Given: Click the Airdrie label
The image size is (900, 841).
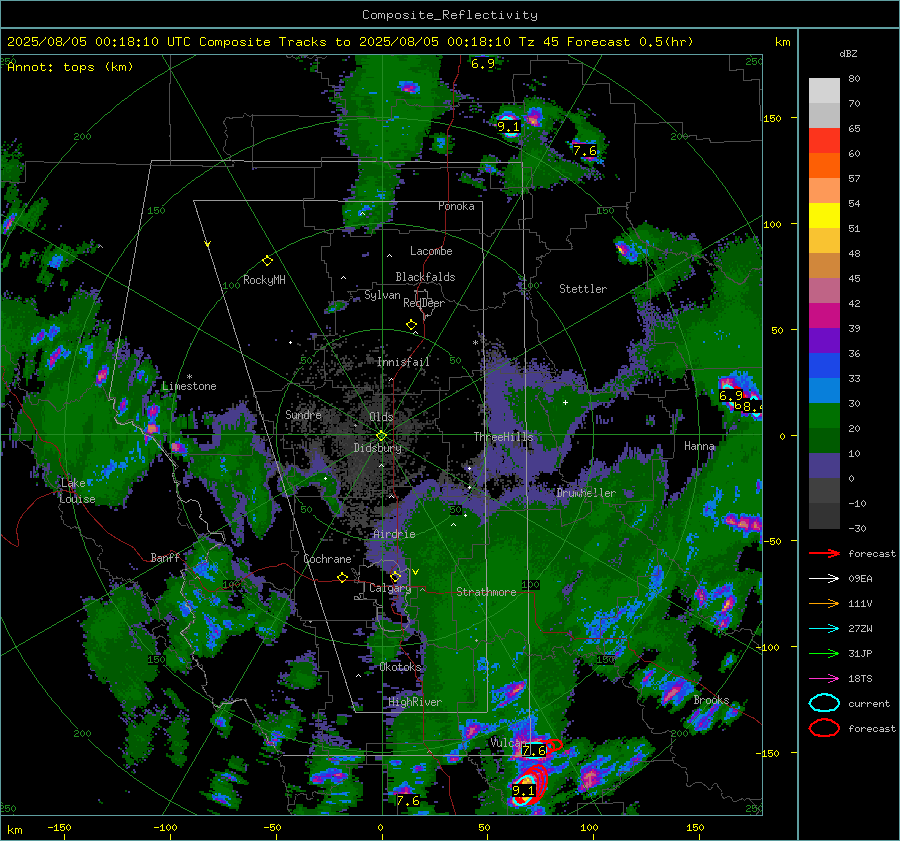Looking at the screenshot, I should click(x=394, y=534).
